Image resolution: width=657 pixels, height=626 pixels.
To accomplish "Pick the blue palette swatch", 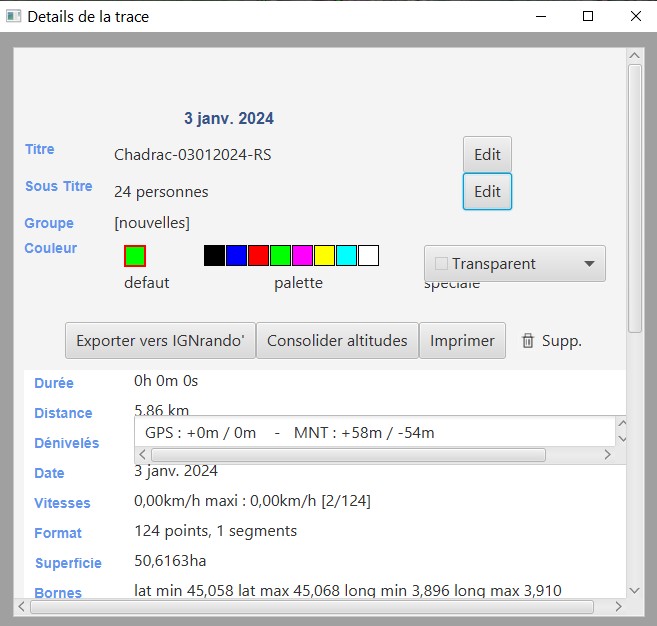I will click(236, 255).
